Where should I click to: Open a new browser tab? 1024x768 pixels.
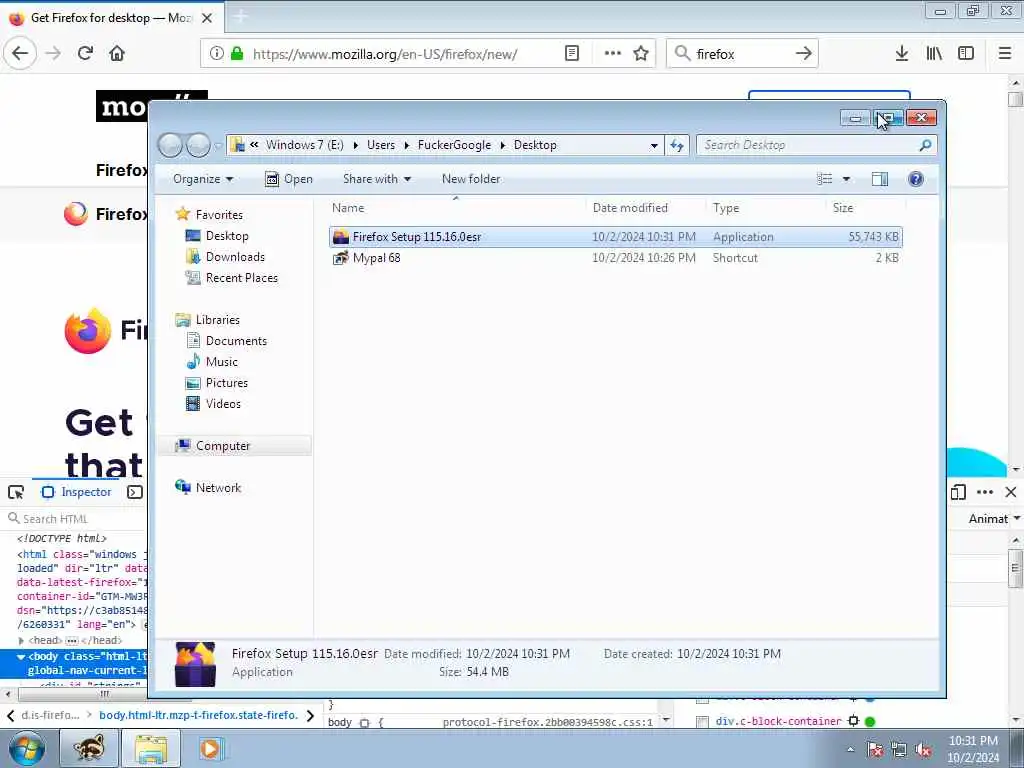(x=240, y=17)
